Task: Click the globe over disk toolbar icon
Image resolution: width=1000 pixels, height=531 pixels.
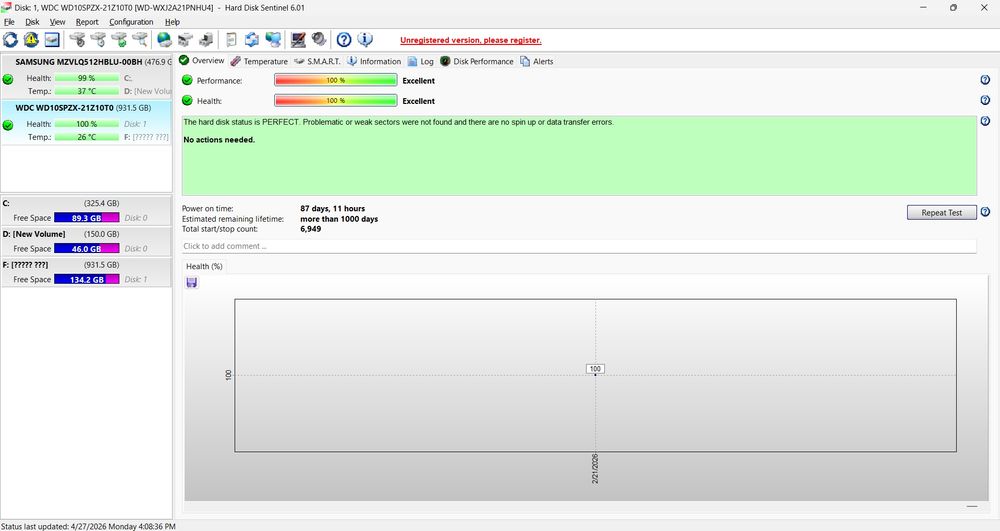Action: (165, 40)
